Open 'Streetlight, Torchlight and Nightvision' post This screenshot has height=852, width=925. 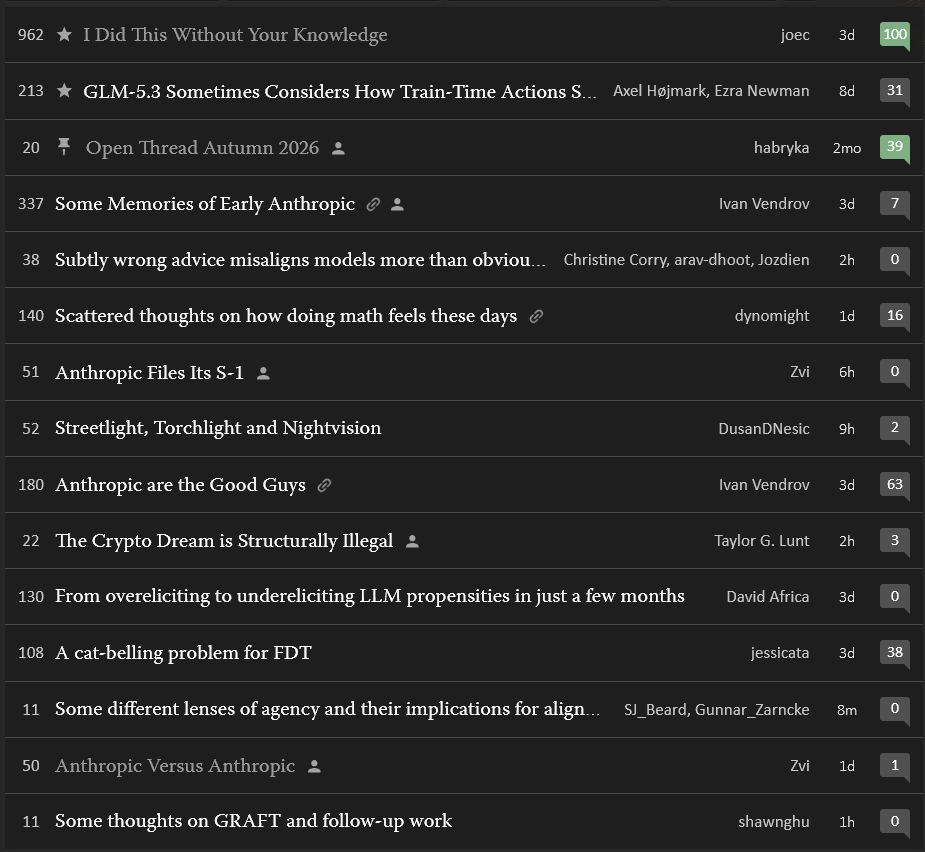tap(218, 428)
